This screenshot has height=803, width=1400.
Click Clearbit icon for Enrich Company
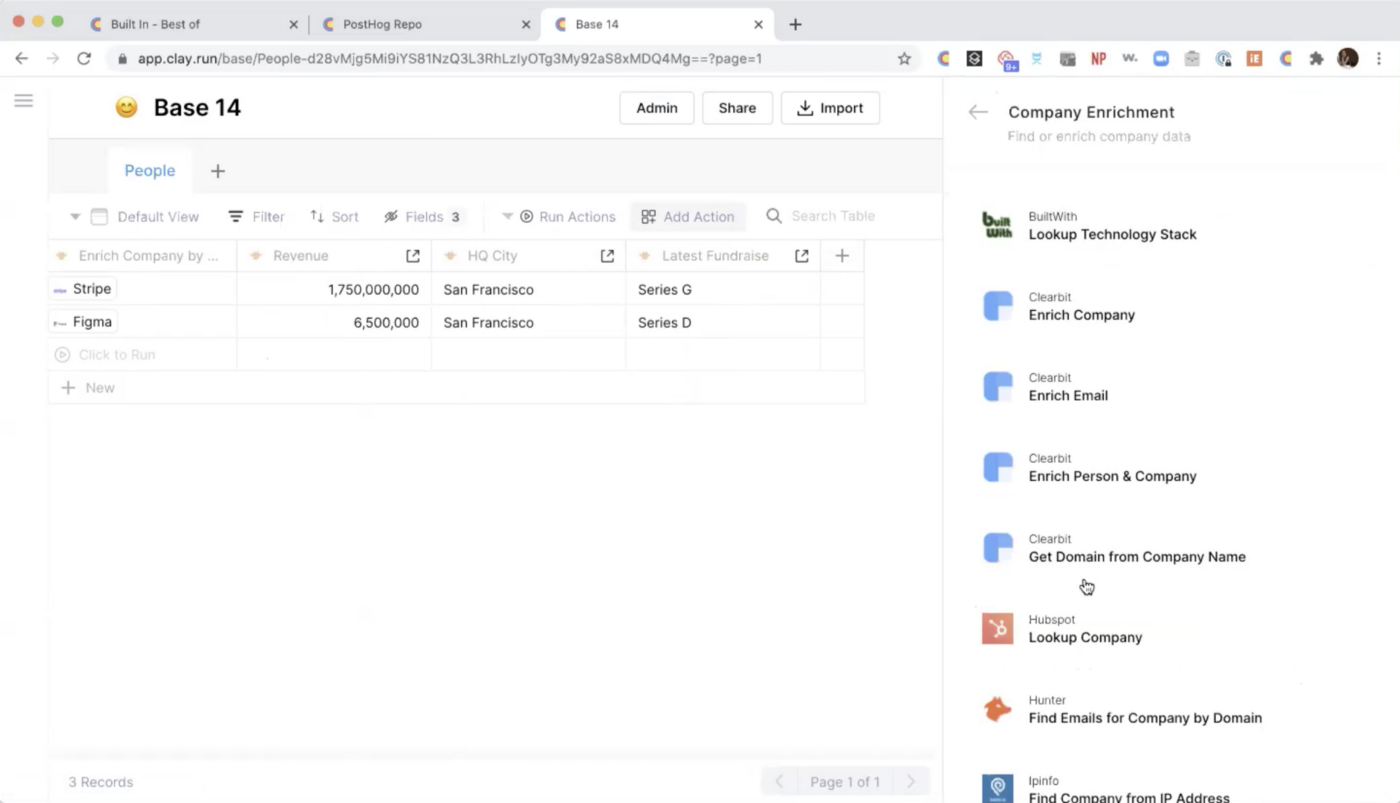coord(997,306)
